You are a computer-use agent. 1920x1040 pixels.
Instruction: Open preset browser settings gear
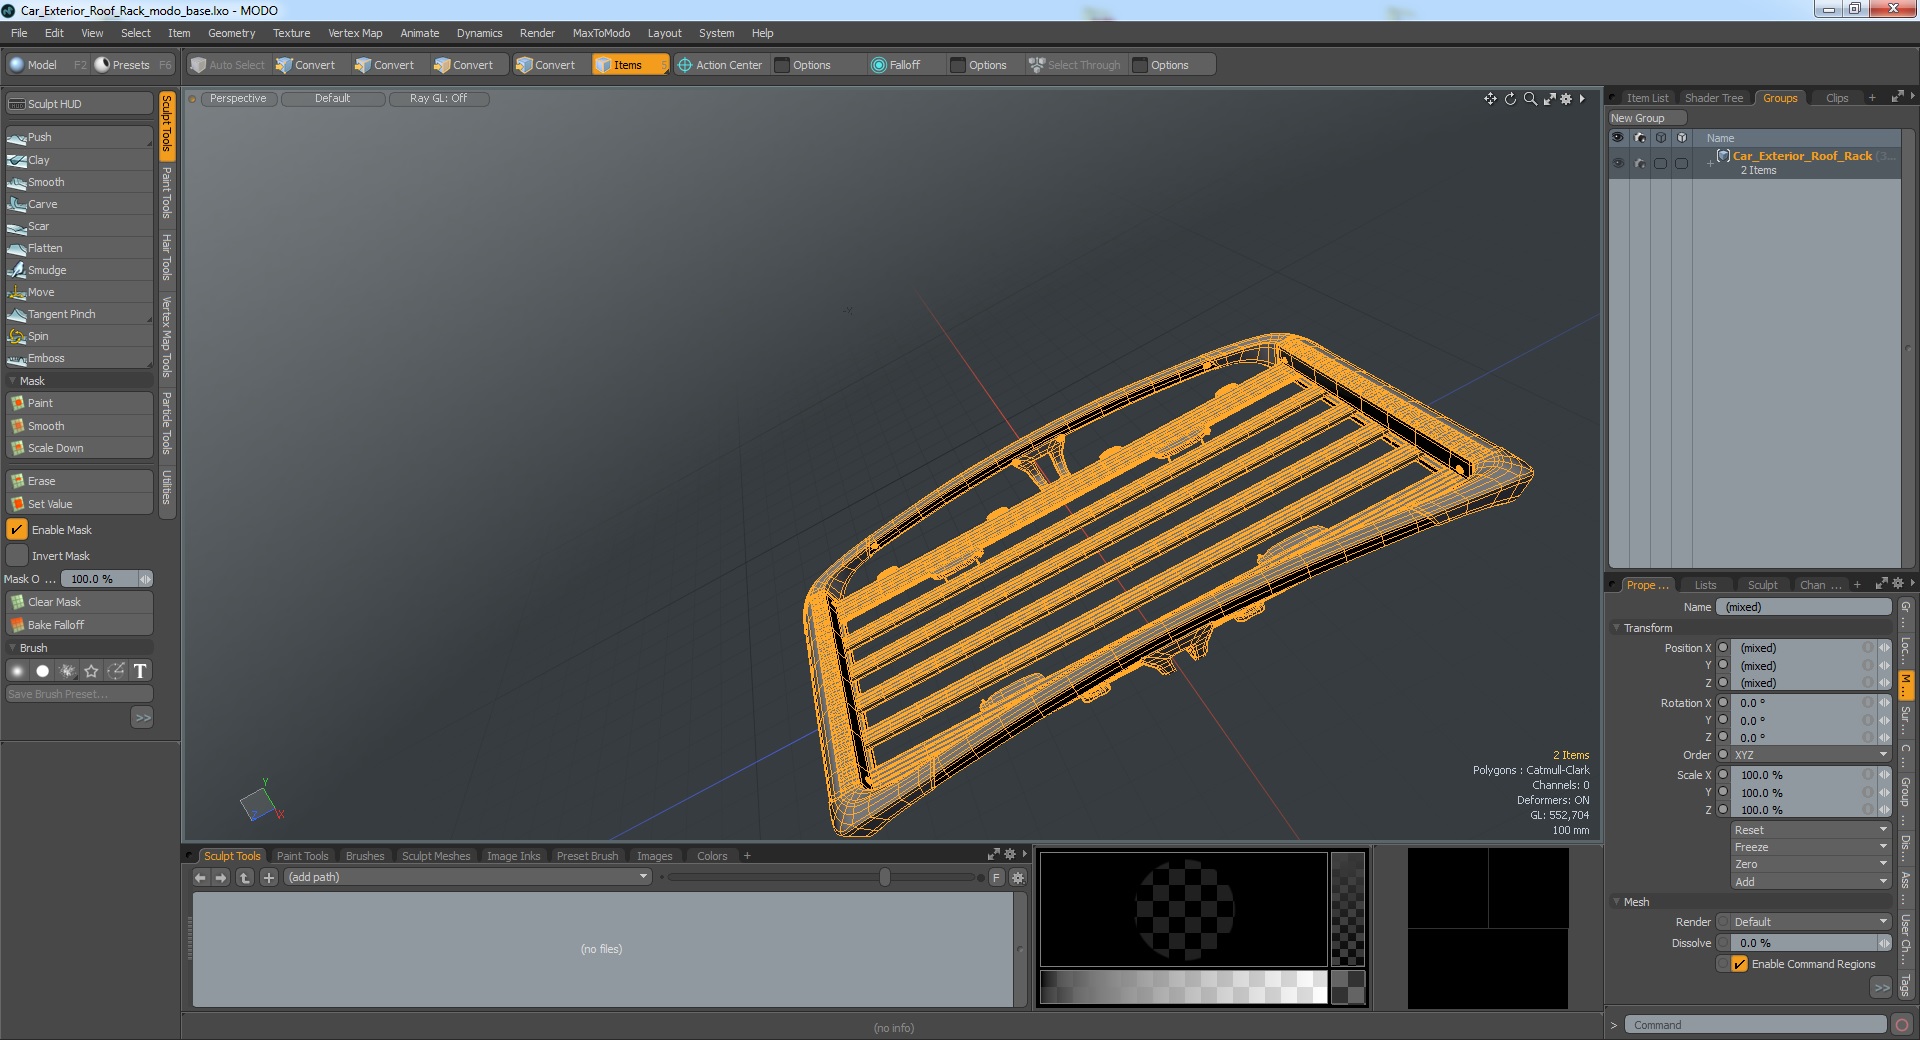[x=1018, y=877]
